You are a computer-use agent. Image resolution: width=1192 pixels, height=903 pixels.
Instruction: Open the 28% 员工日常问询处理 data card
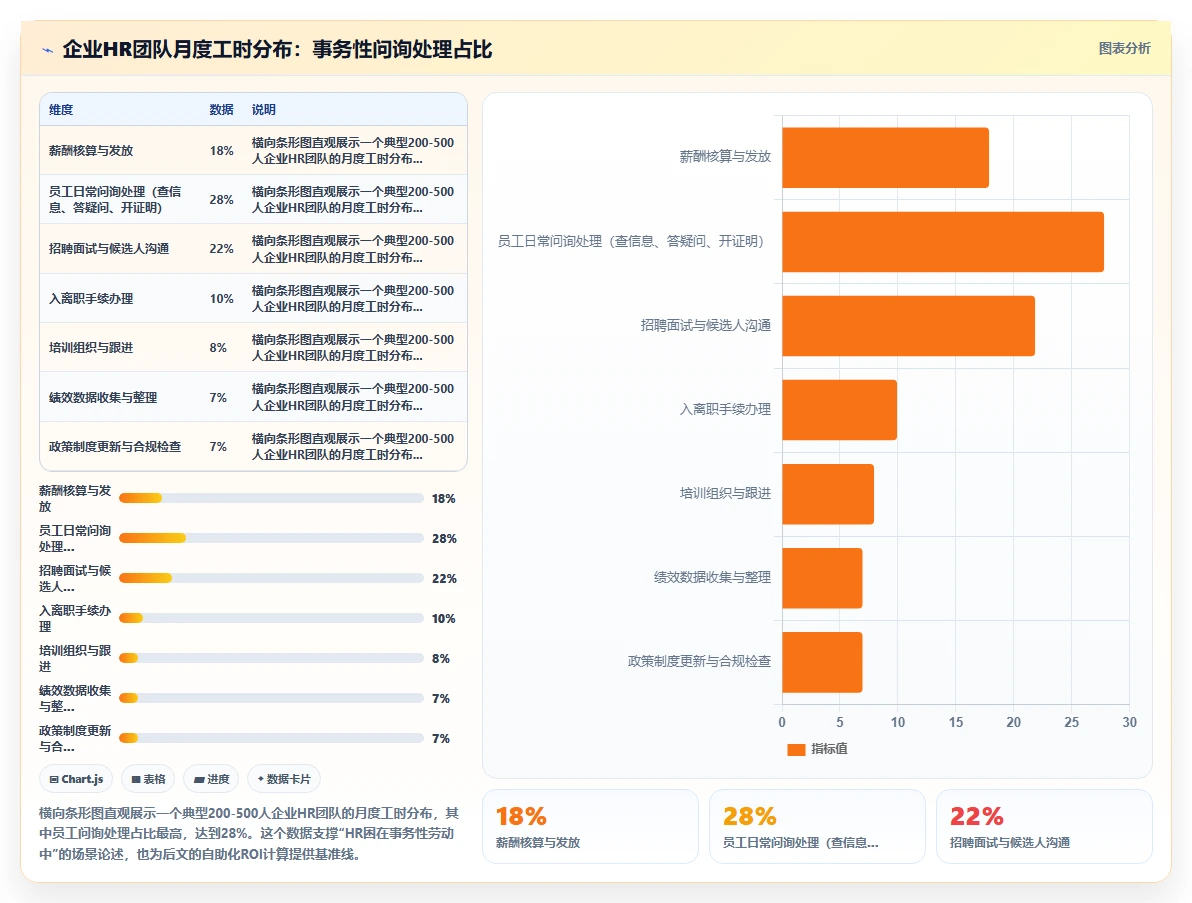pos(817,826)
